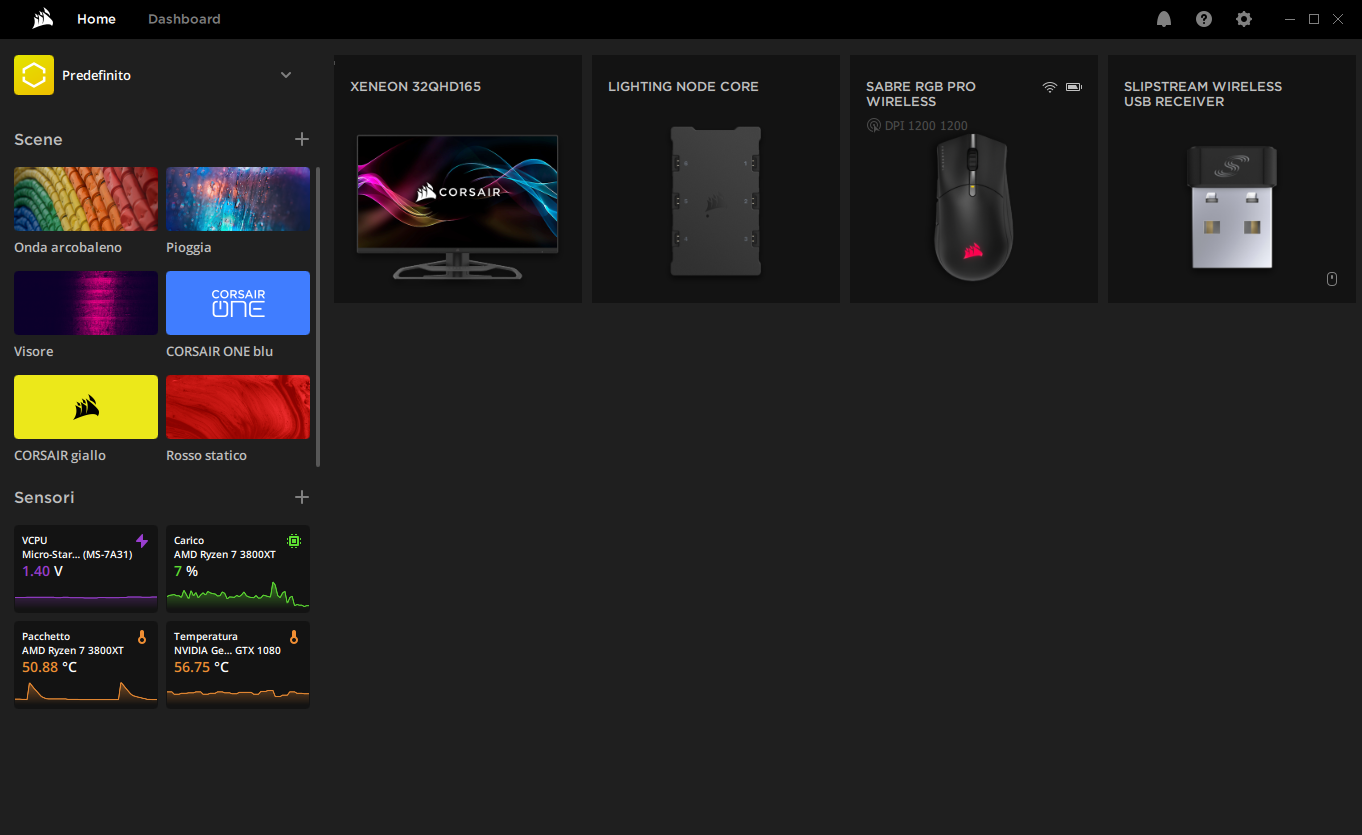The width and height of the screenshot is (1362, 835).
Task: Click the Sensori section heading
Action: click(44, 497)
